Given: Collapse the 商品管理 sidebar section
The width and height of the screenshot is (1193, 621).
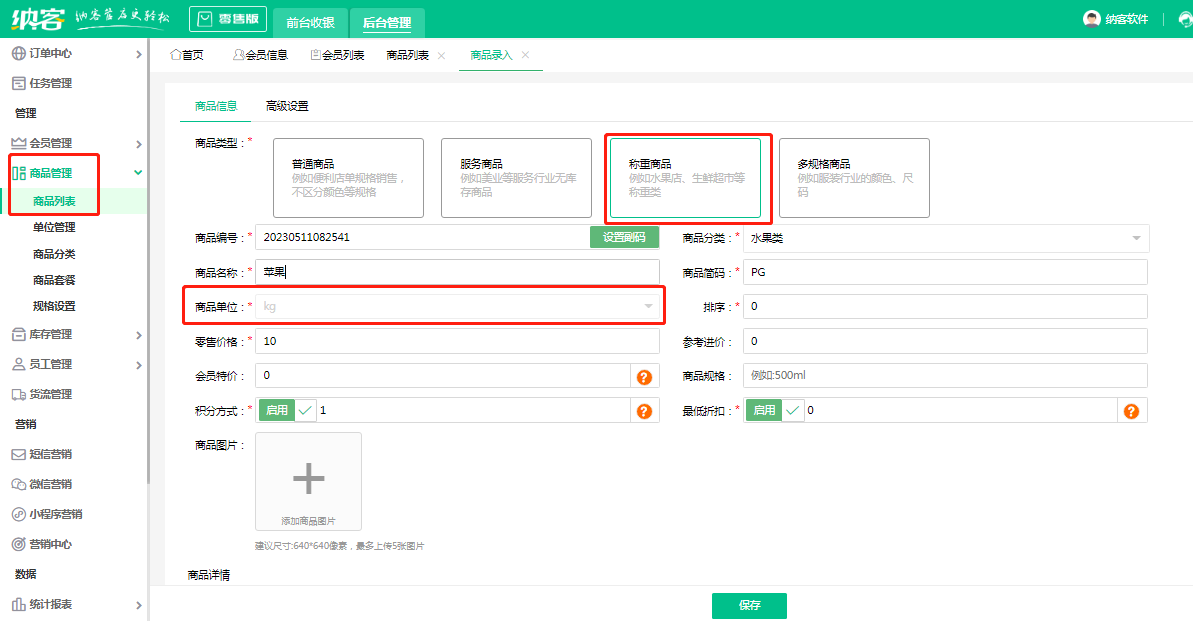Looking at the screenshot, I should (x=138, y=173).
